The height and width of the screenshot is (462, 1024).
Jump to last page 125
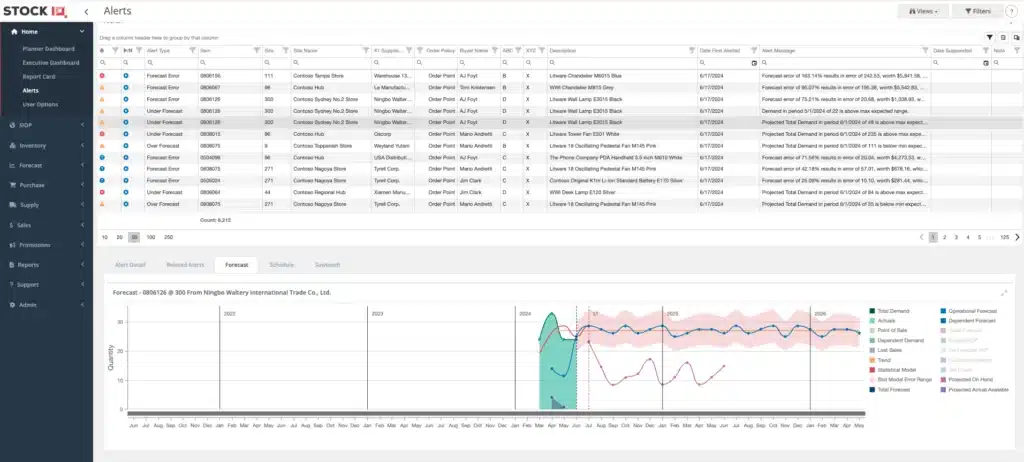[x=1004, y=237]
